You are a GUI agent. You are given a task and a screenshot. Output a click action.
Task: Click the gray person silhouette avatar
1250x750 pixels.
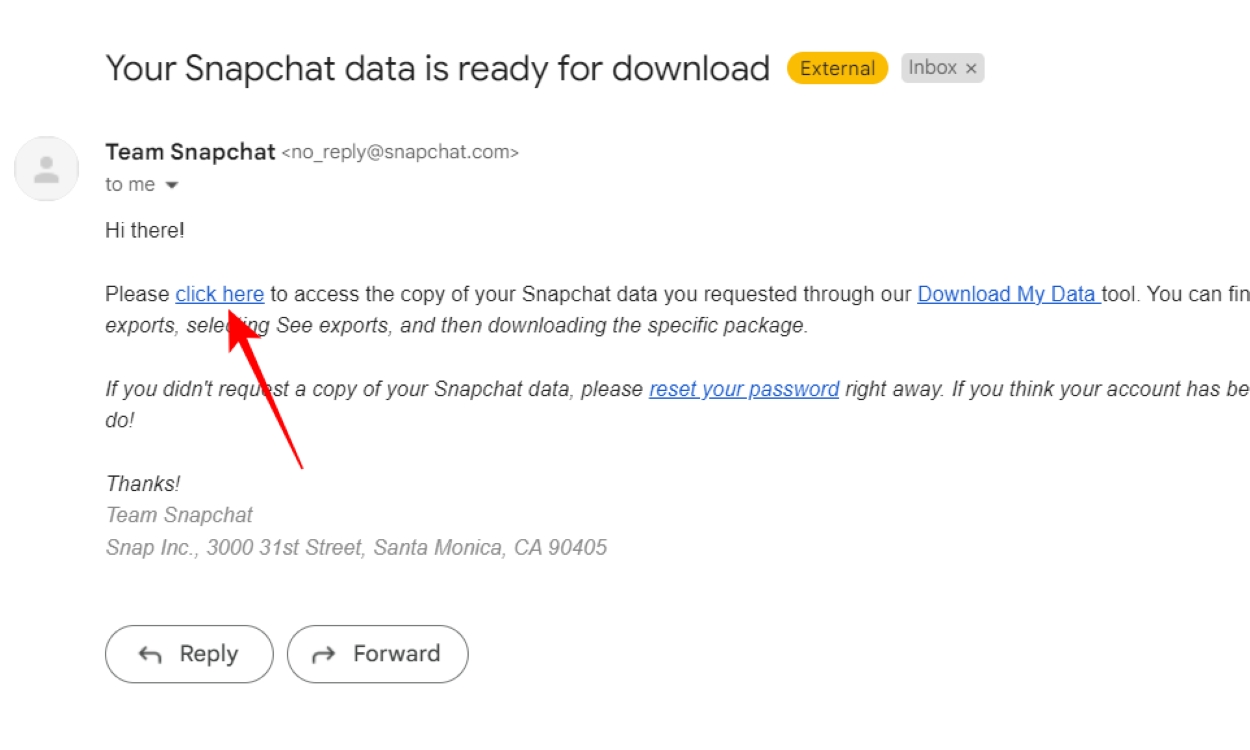(x=46, y=168)
